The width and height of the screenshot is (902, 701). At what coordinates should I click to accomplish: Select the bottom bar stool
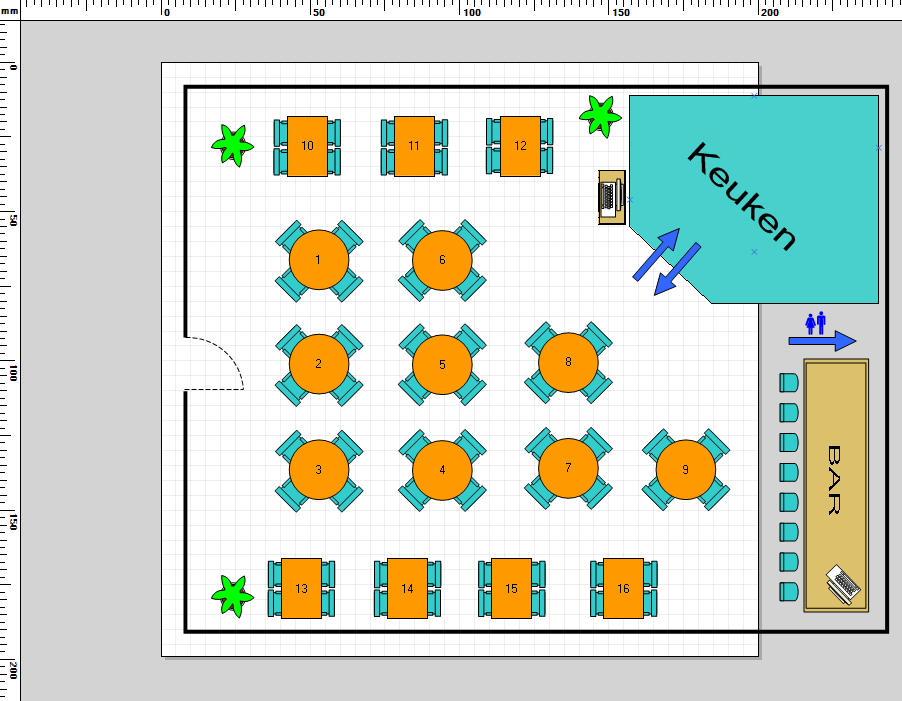tap(789, 591)
